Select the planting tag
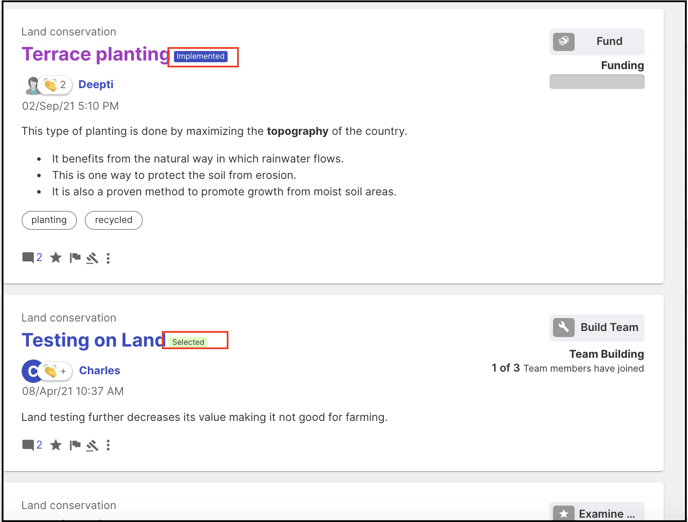The height and width of the screenshot is (522, 688). pos(49,220)
